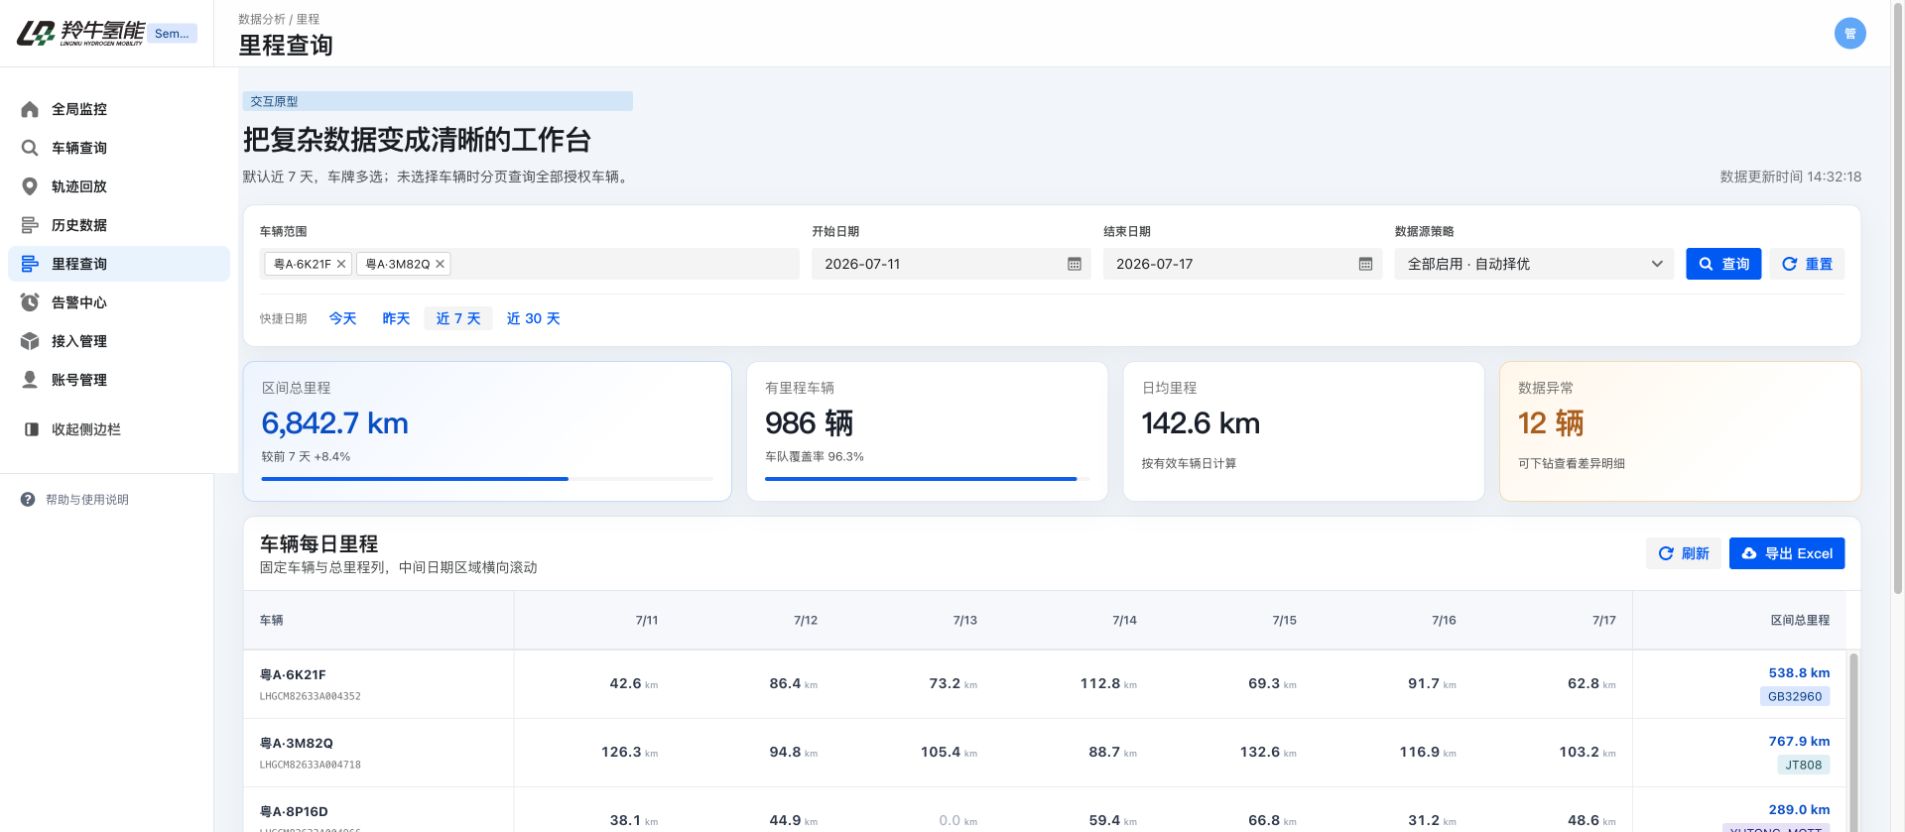Open 接入管理 cube icon

tap(30, 341)
